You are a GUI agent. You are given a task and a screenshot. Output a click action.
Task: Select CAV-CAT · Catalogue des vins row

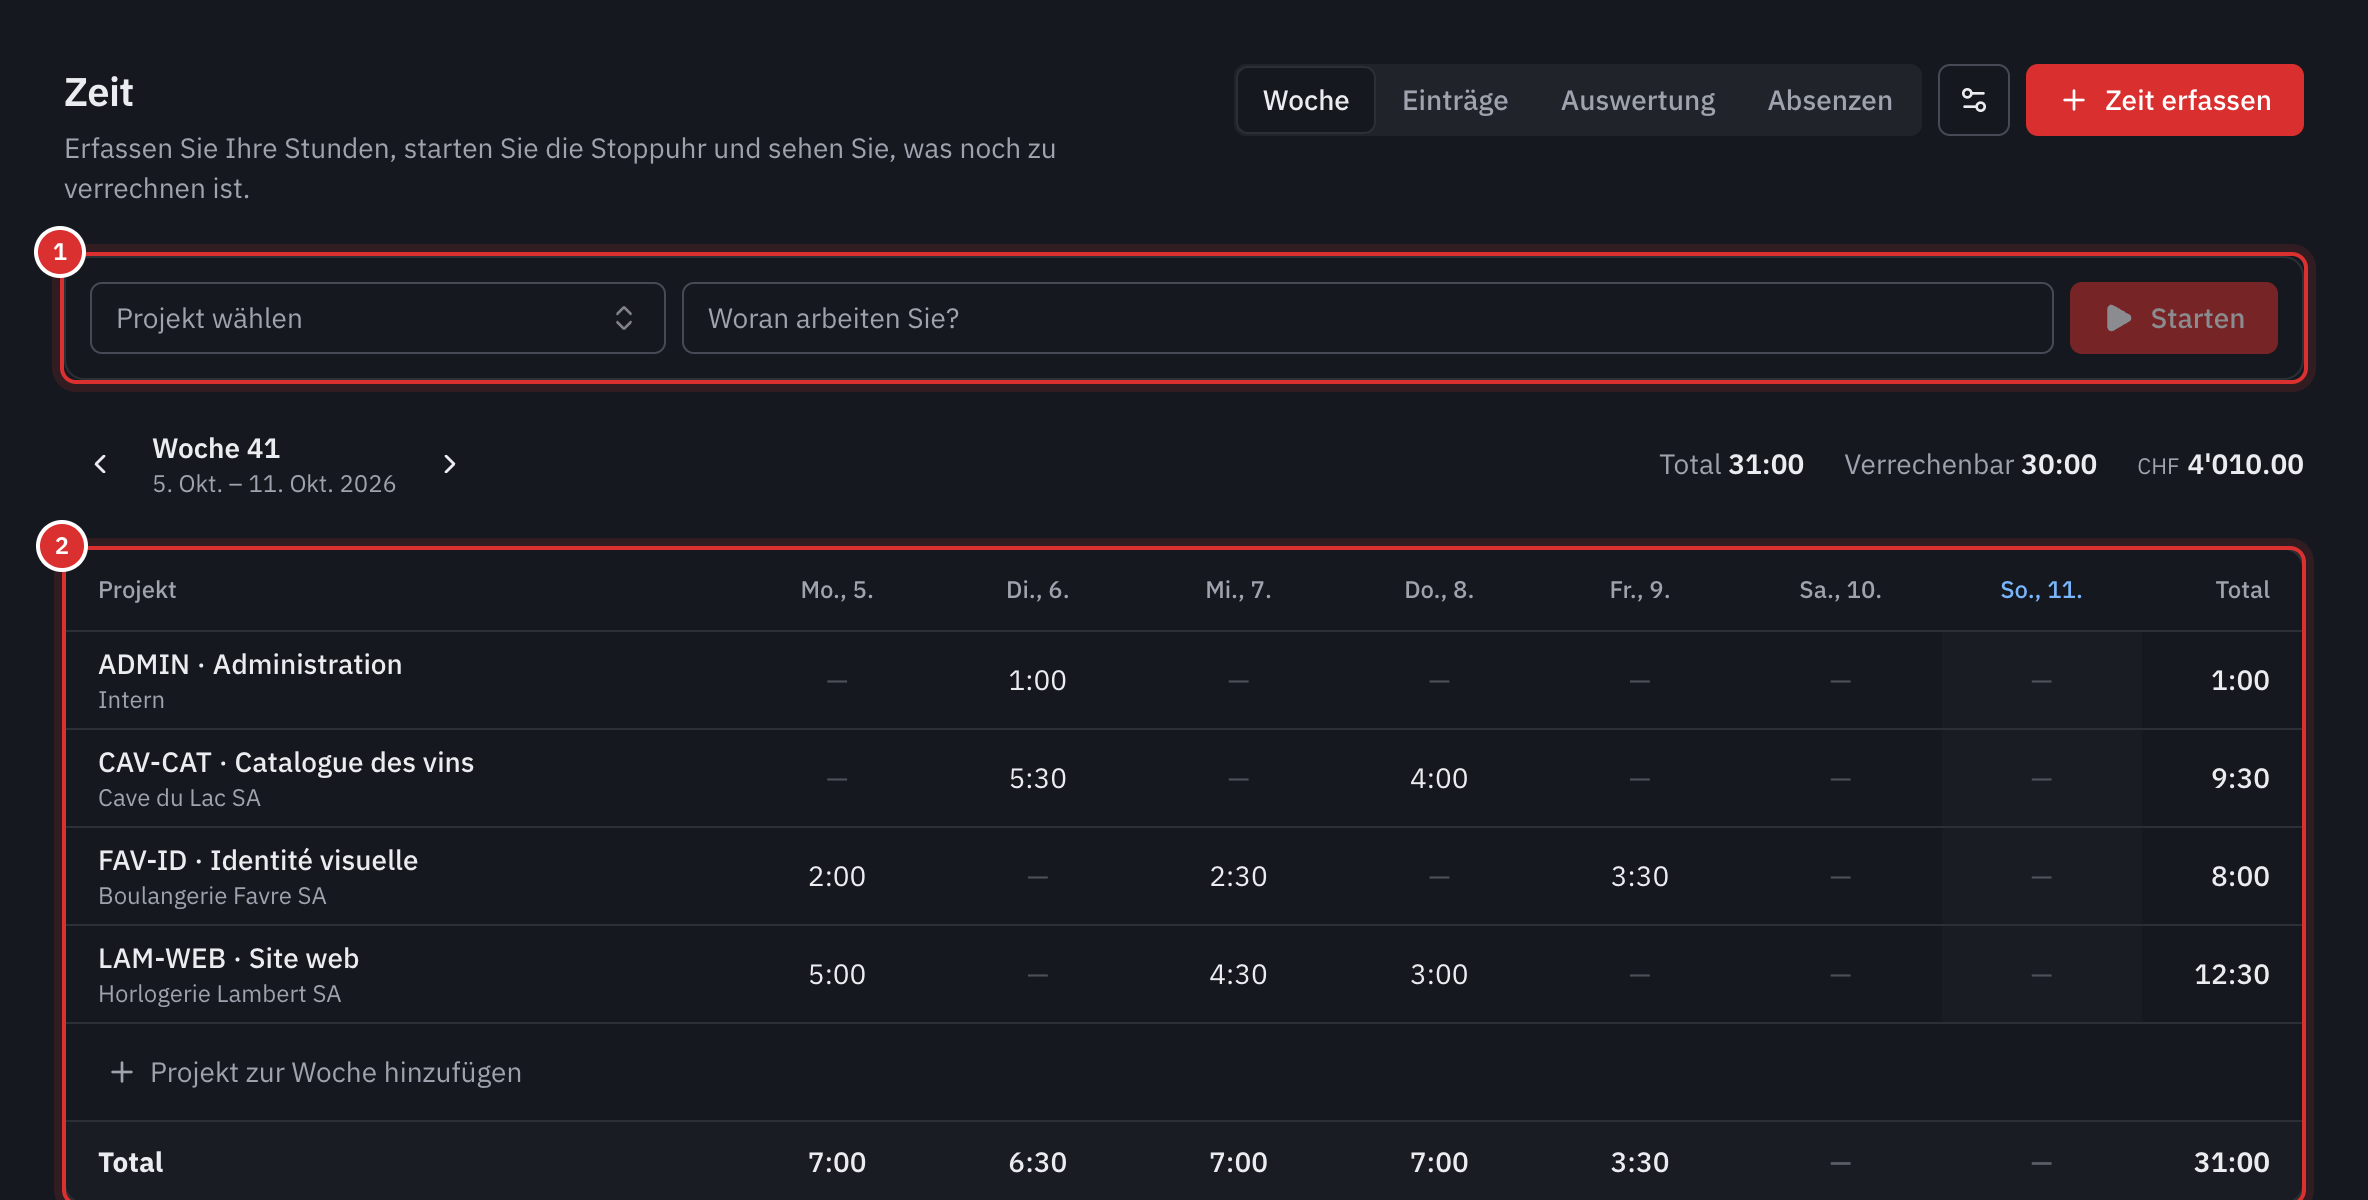(x=1183, y=778)
